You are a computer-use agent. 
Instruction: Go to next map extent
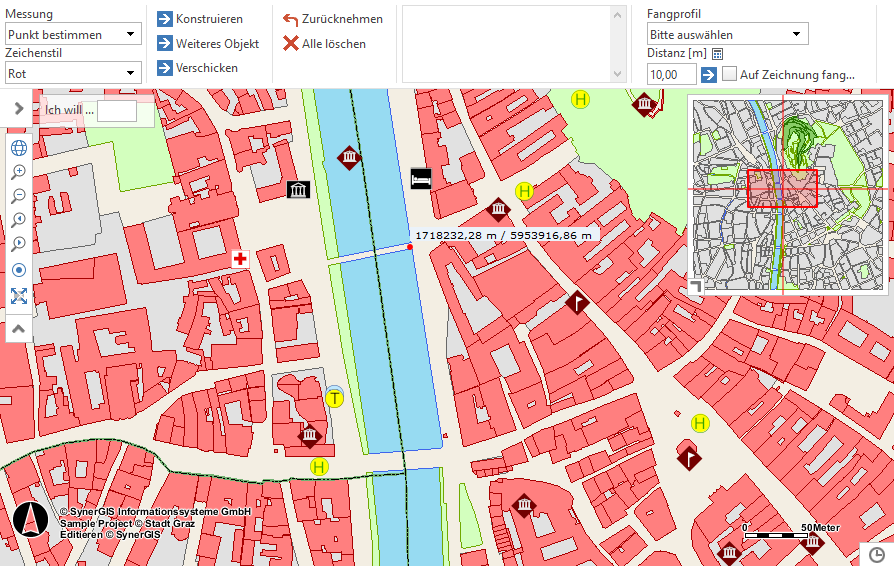point(18,245)
